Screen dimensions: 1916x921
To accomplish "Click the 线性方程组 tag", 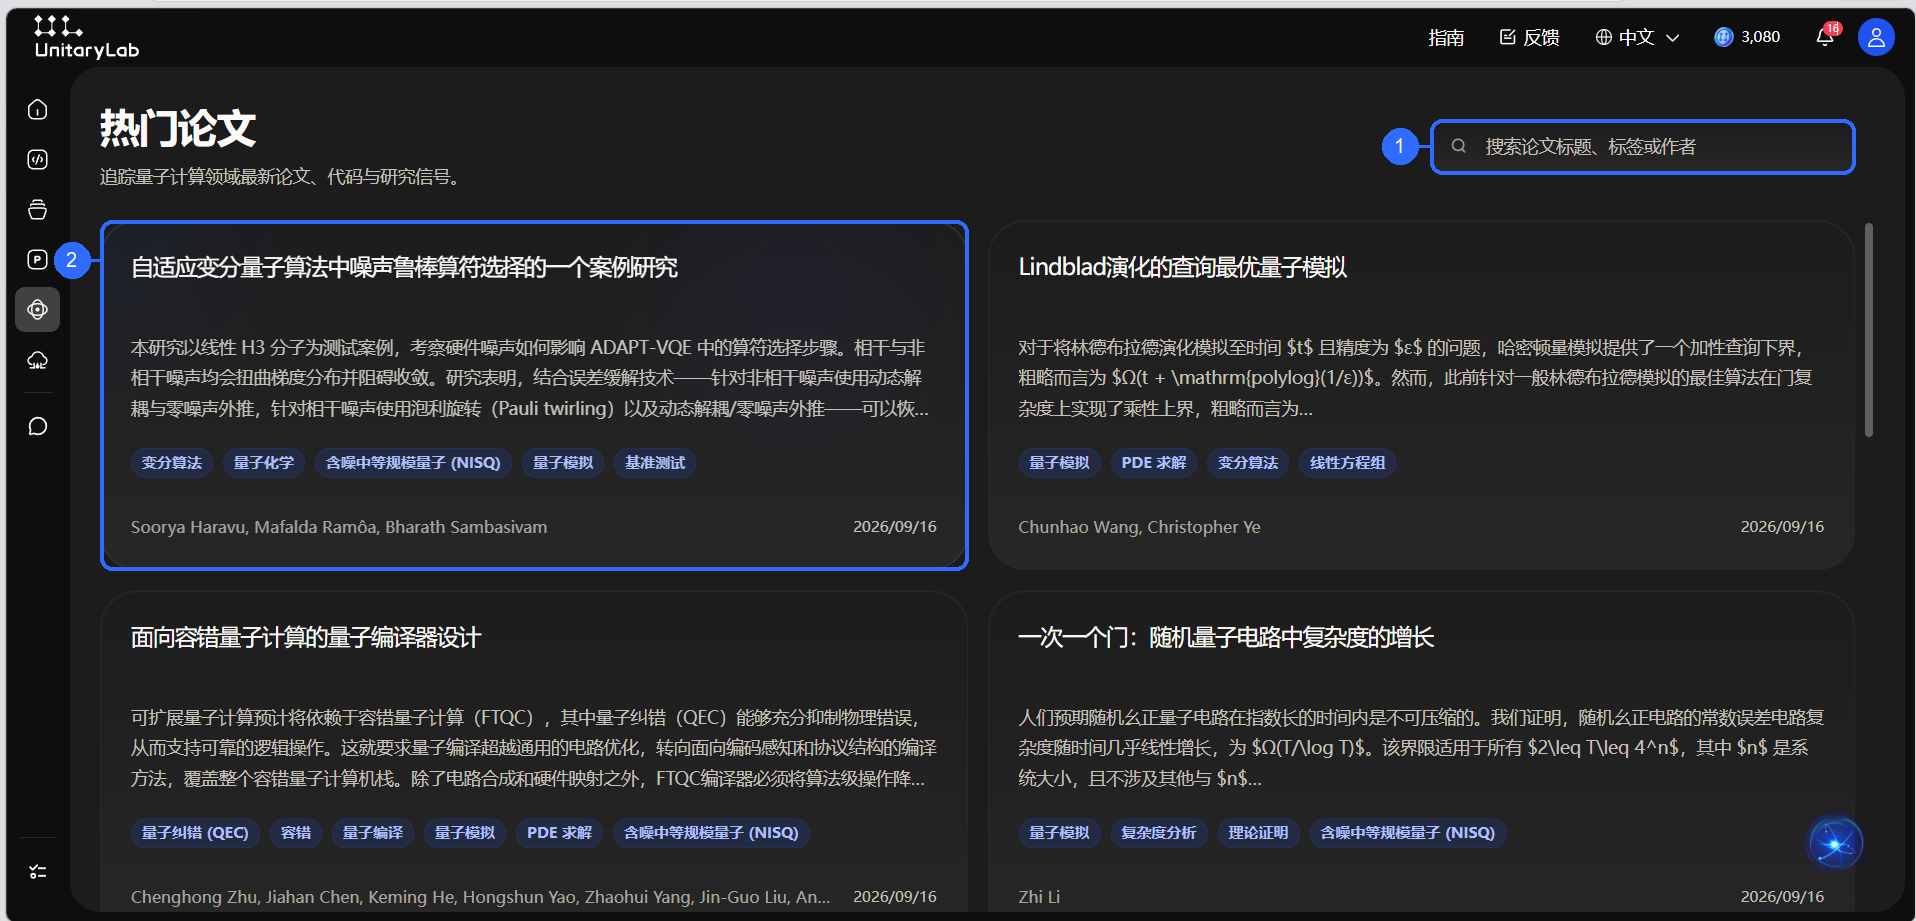I will click(1347, 463).
